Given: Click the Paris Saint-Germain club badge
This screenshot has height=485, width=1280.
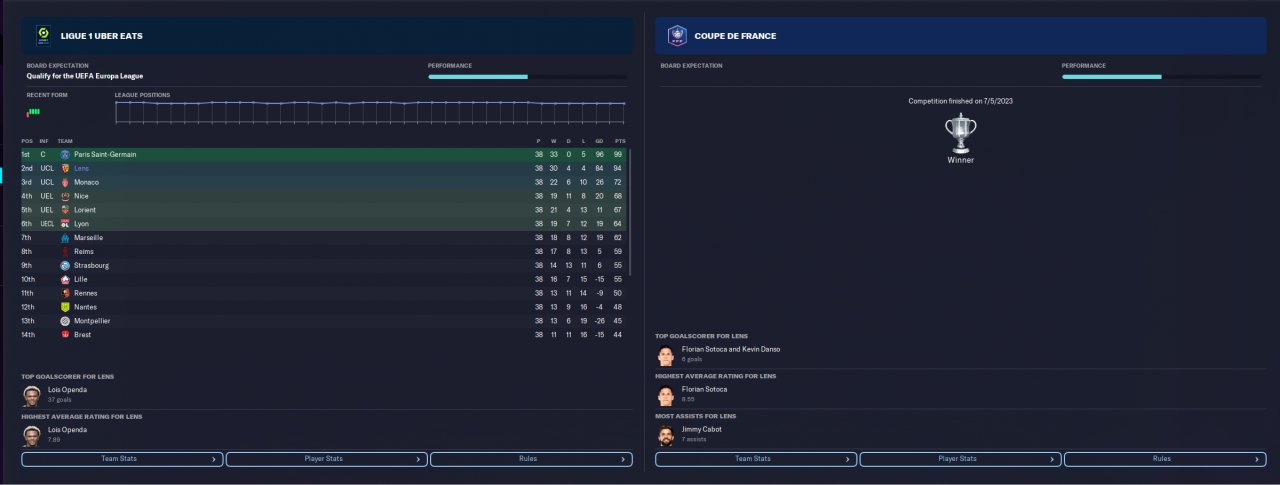Looking at the screenshot, I should pyautogui.click(x=65, y=155).
